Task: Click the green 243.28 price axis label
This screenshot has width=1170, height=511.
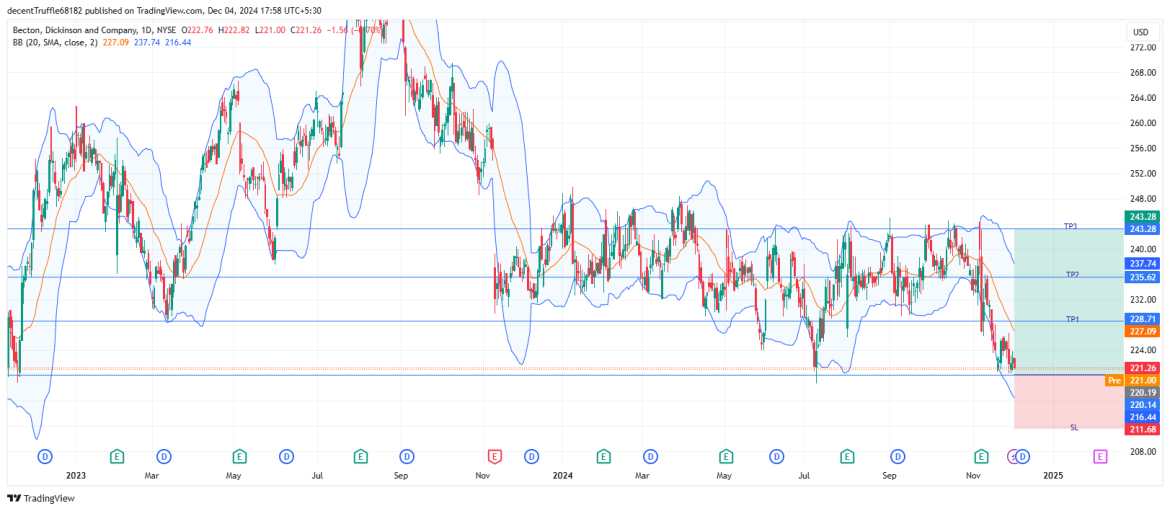Action: coord(1142,217)
